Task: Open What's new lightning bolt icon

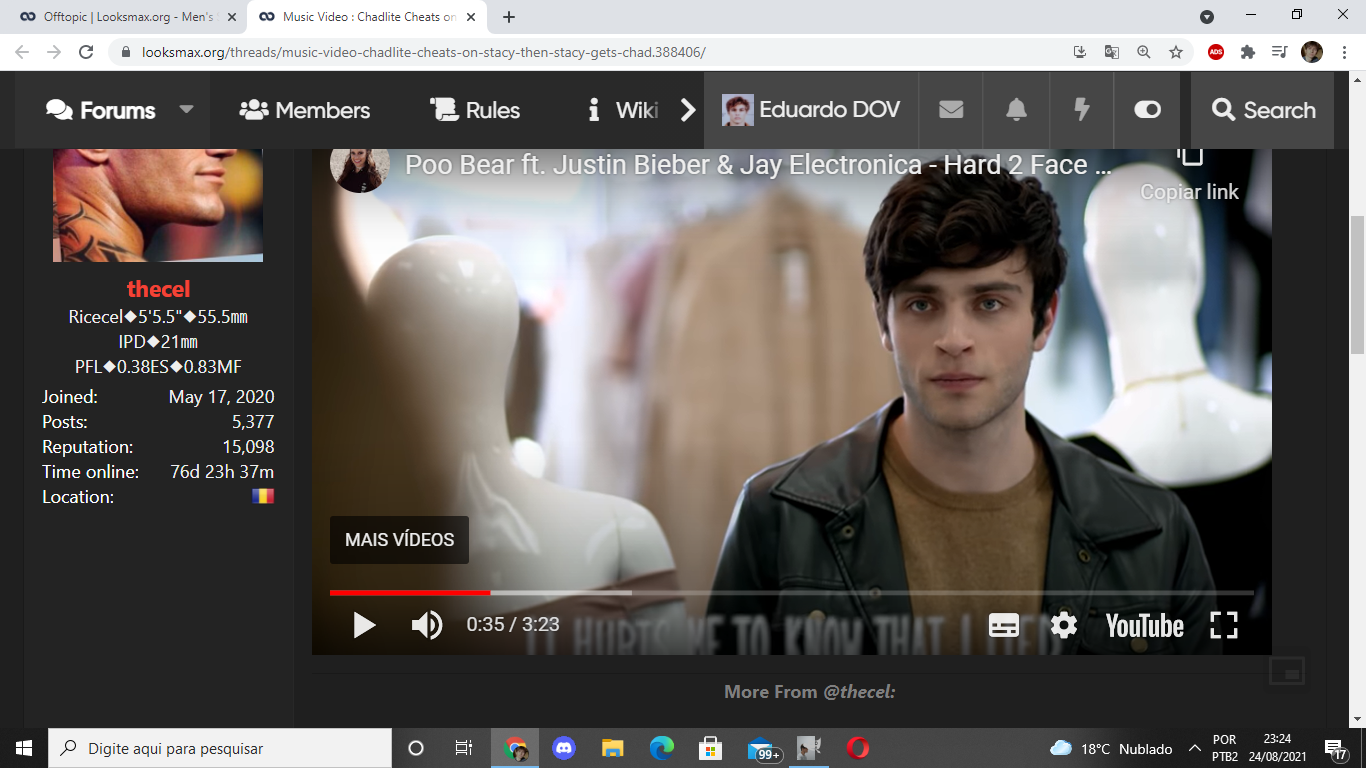Action: point(1081,110)
